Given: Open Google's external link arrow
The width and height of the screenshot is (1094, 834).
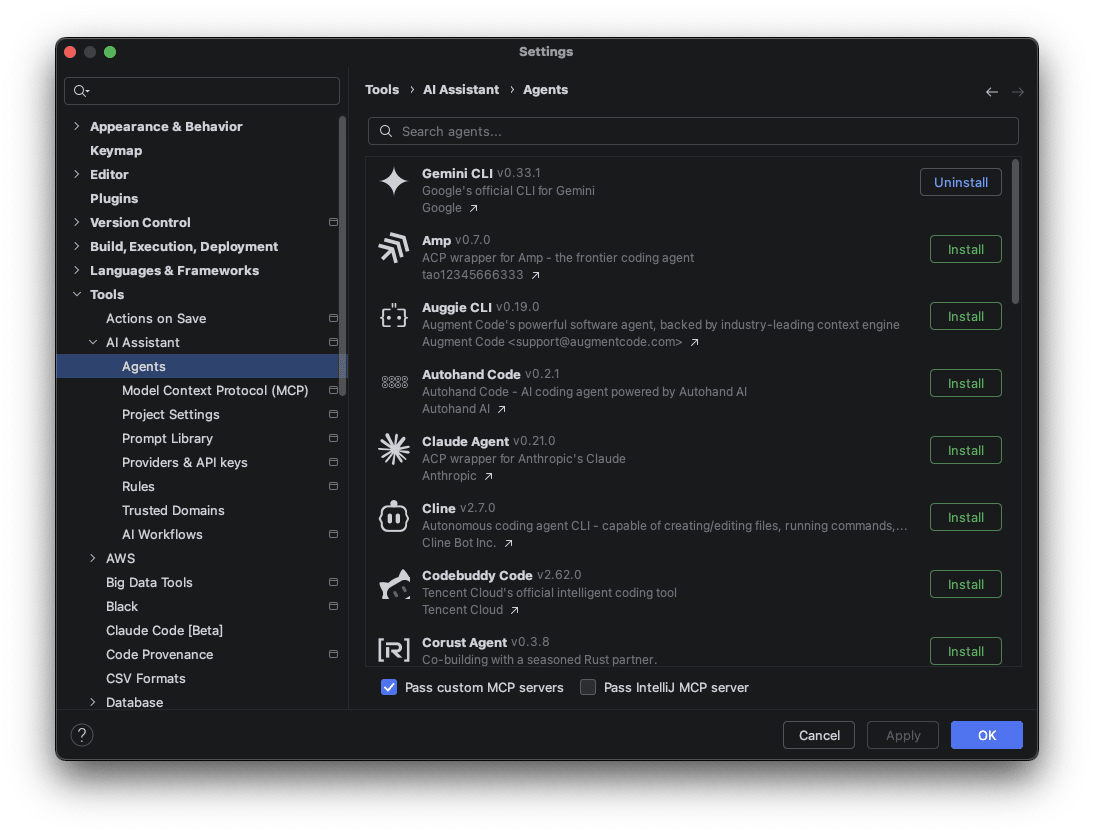Looking at the screenshot, I should (x=474, y=209).
